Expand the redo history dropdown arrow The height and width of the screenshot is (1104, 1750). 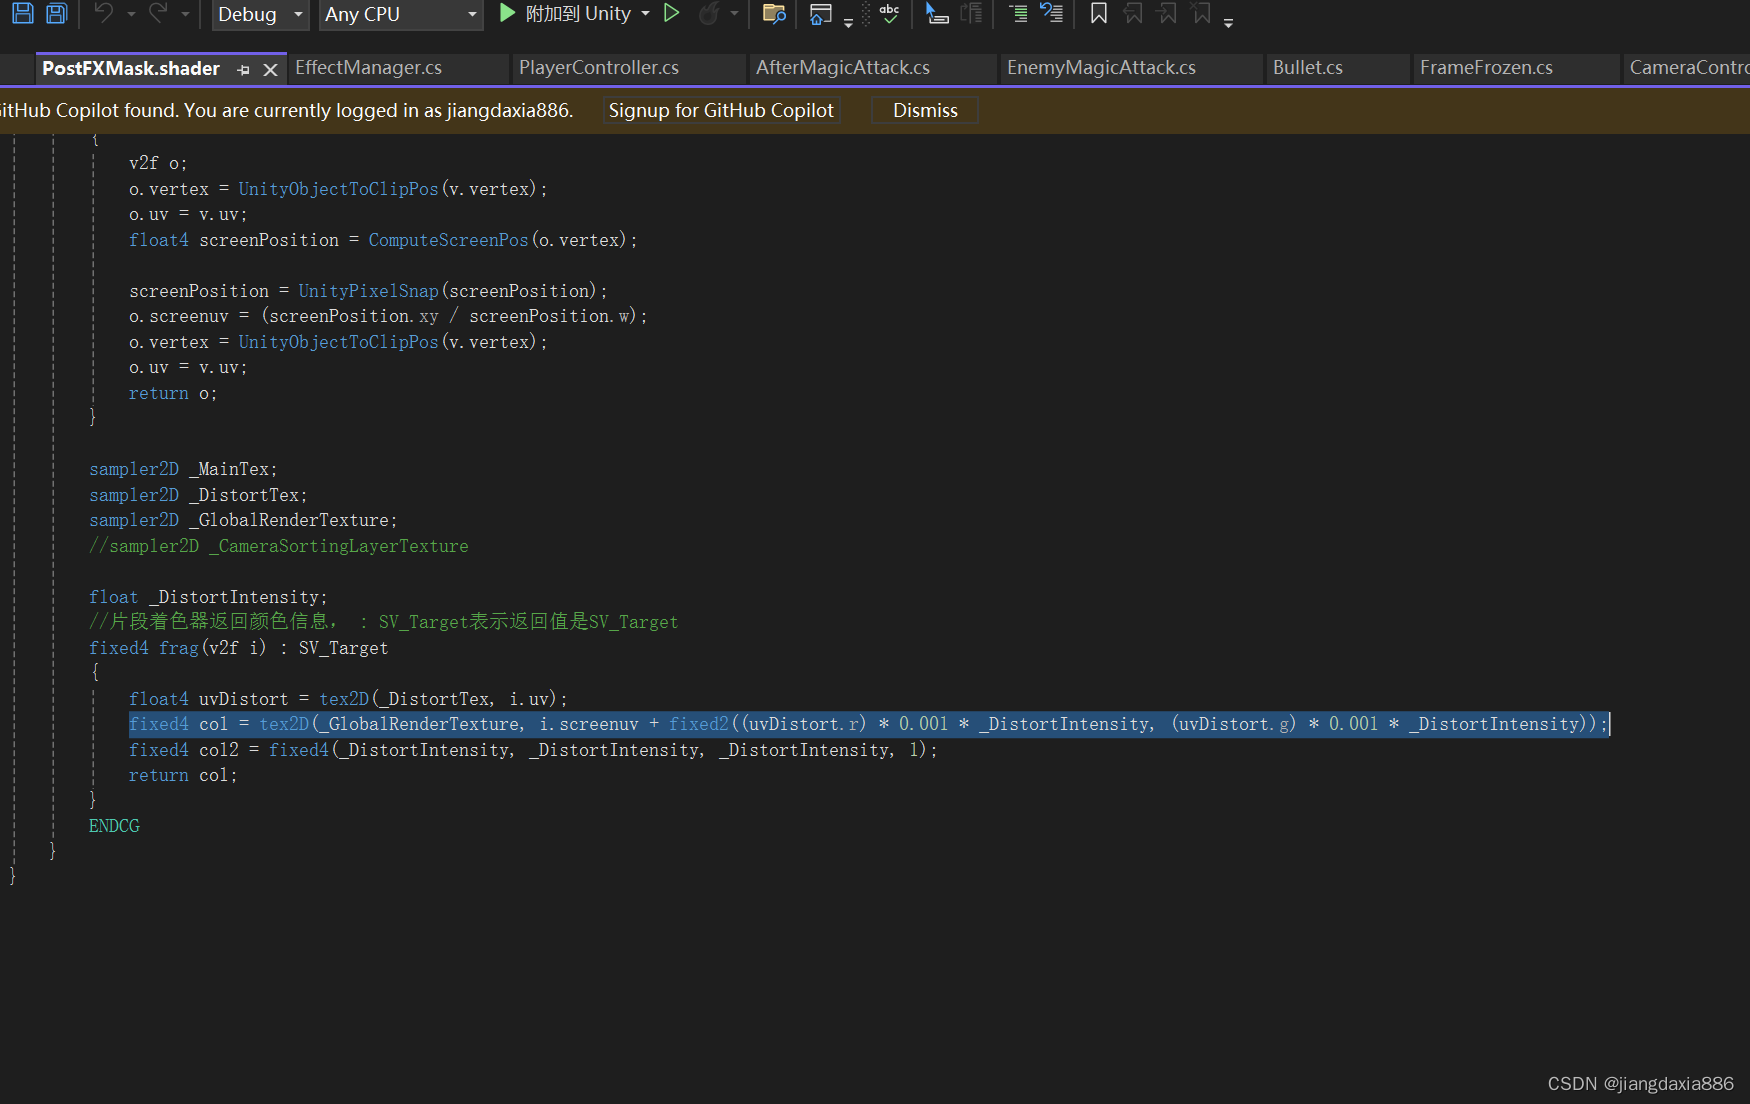185,14
